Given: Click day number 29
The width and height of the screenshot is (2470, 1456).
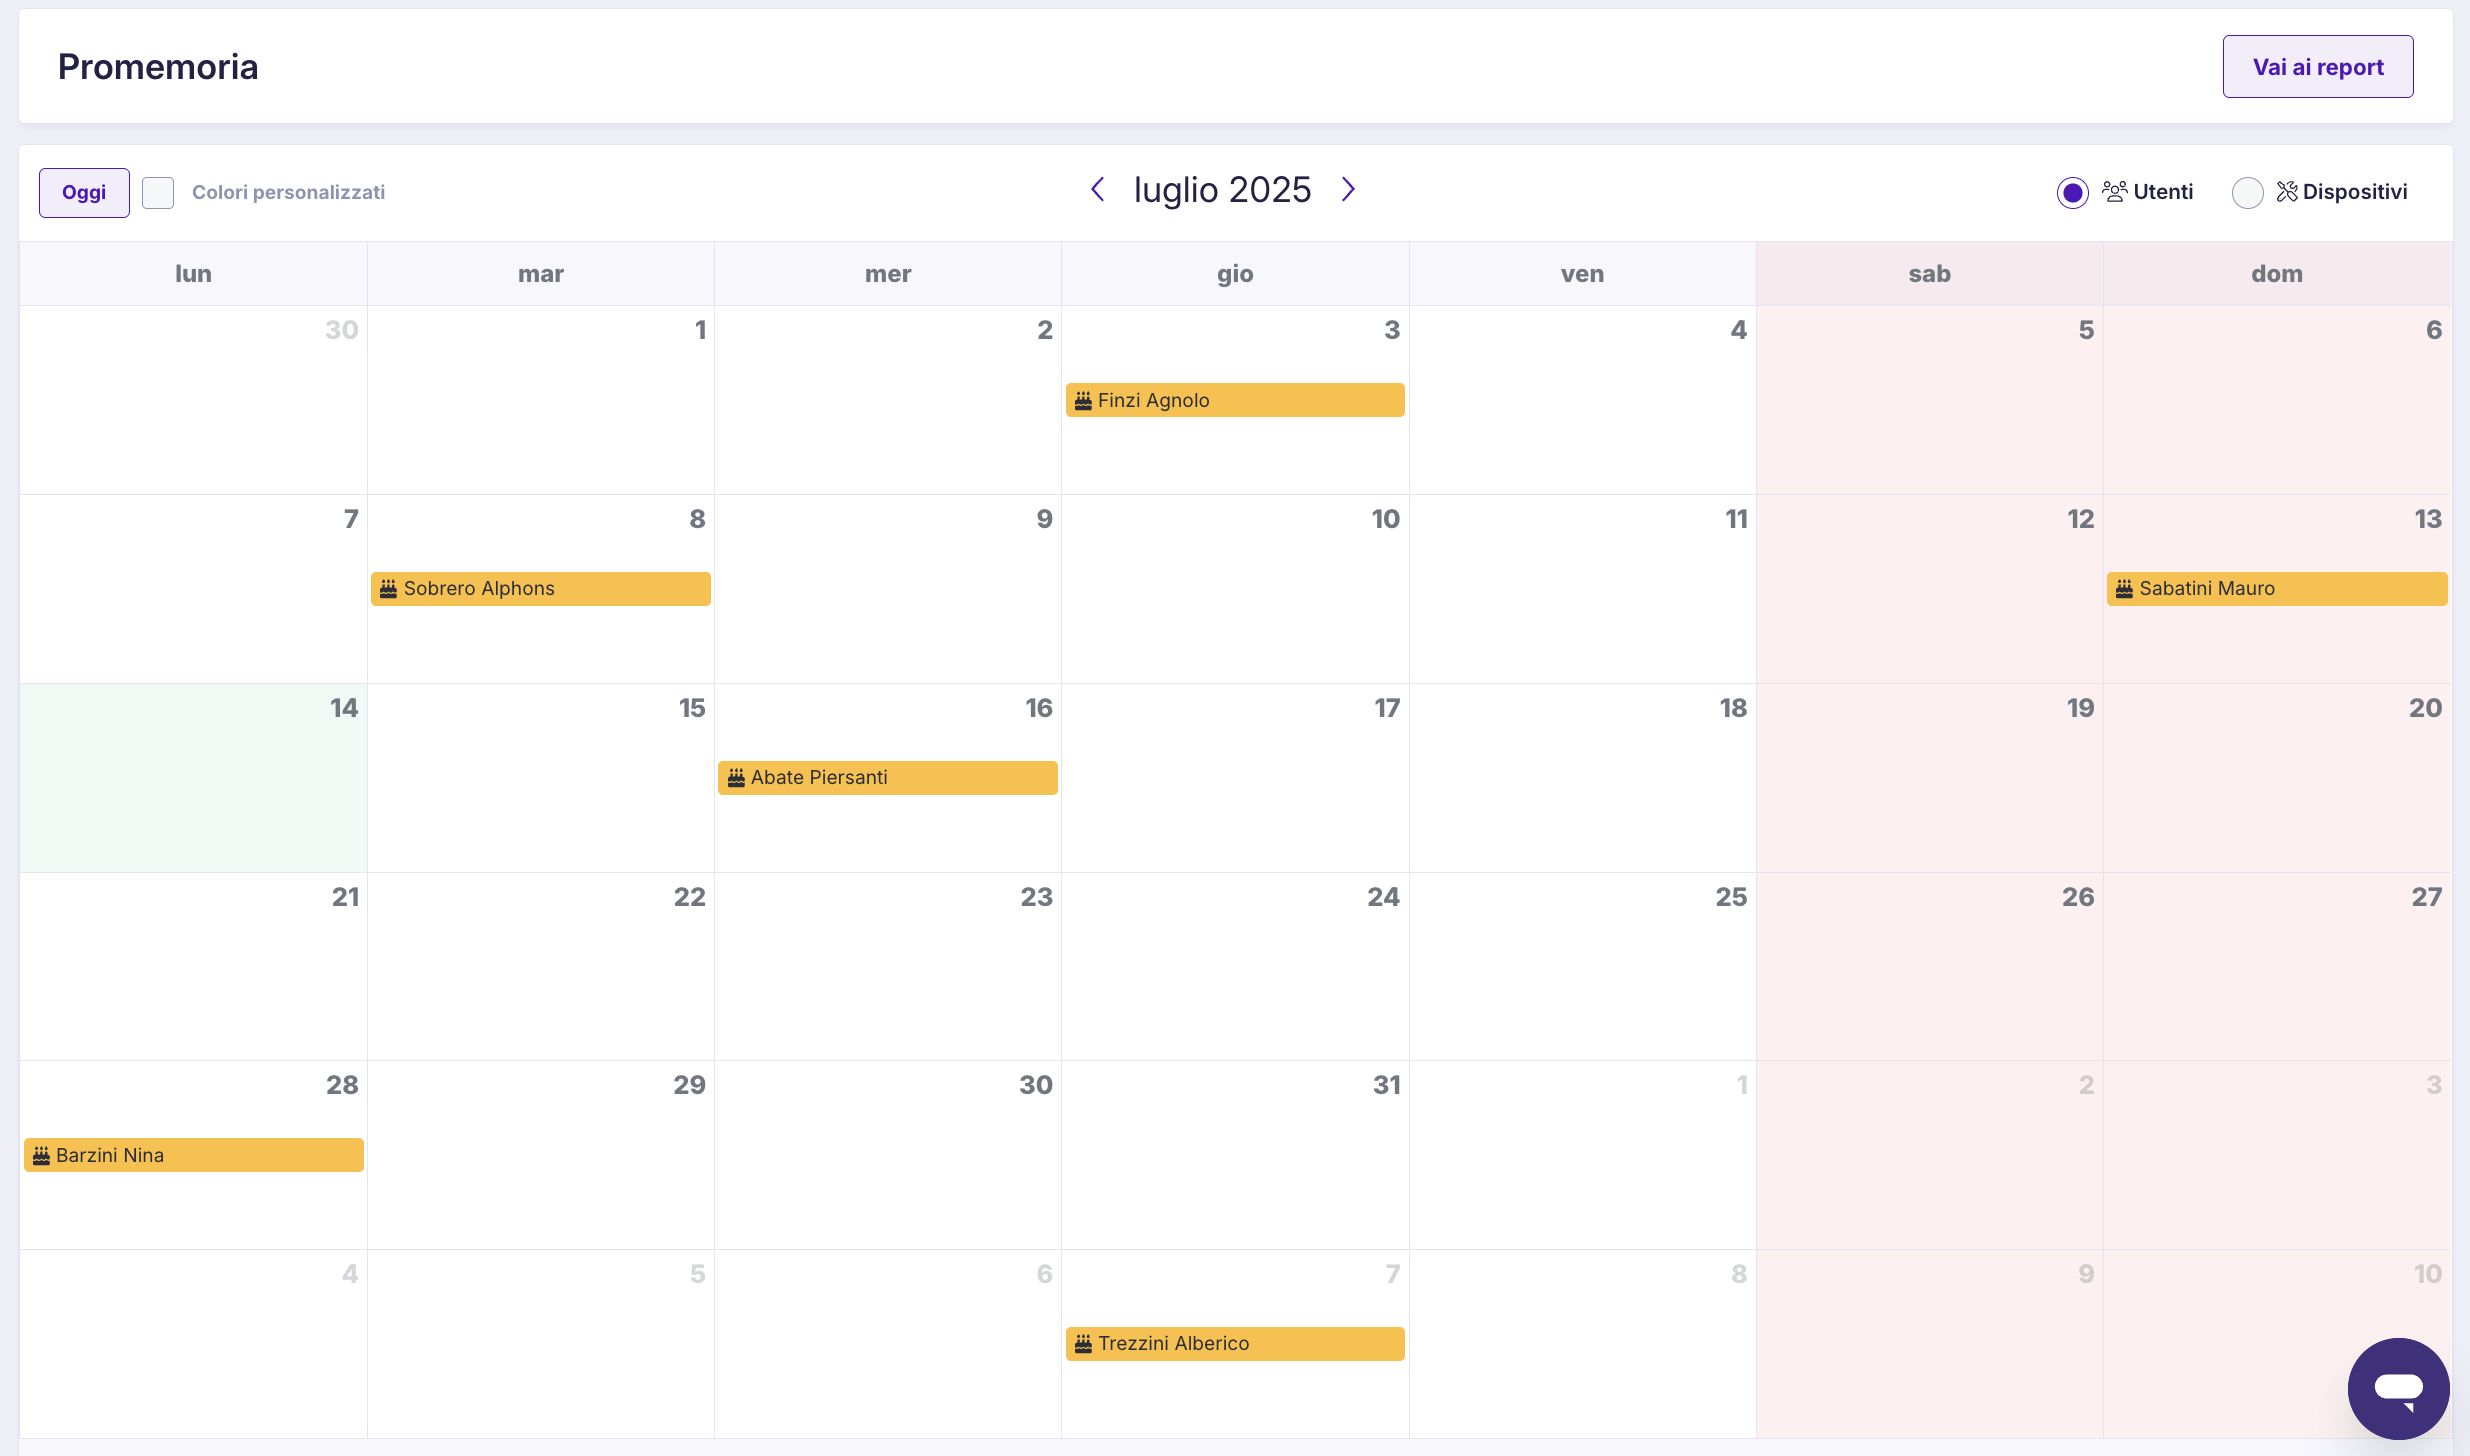Looking at the screenshot, I should click(x=689, y=1085).
